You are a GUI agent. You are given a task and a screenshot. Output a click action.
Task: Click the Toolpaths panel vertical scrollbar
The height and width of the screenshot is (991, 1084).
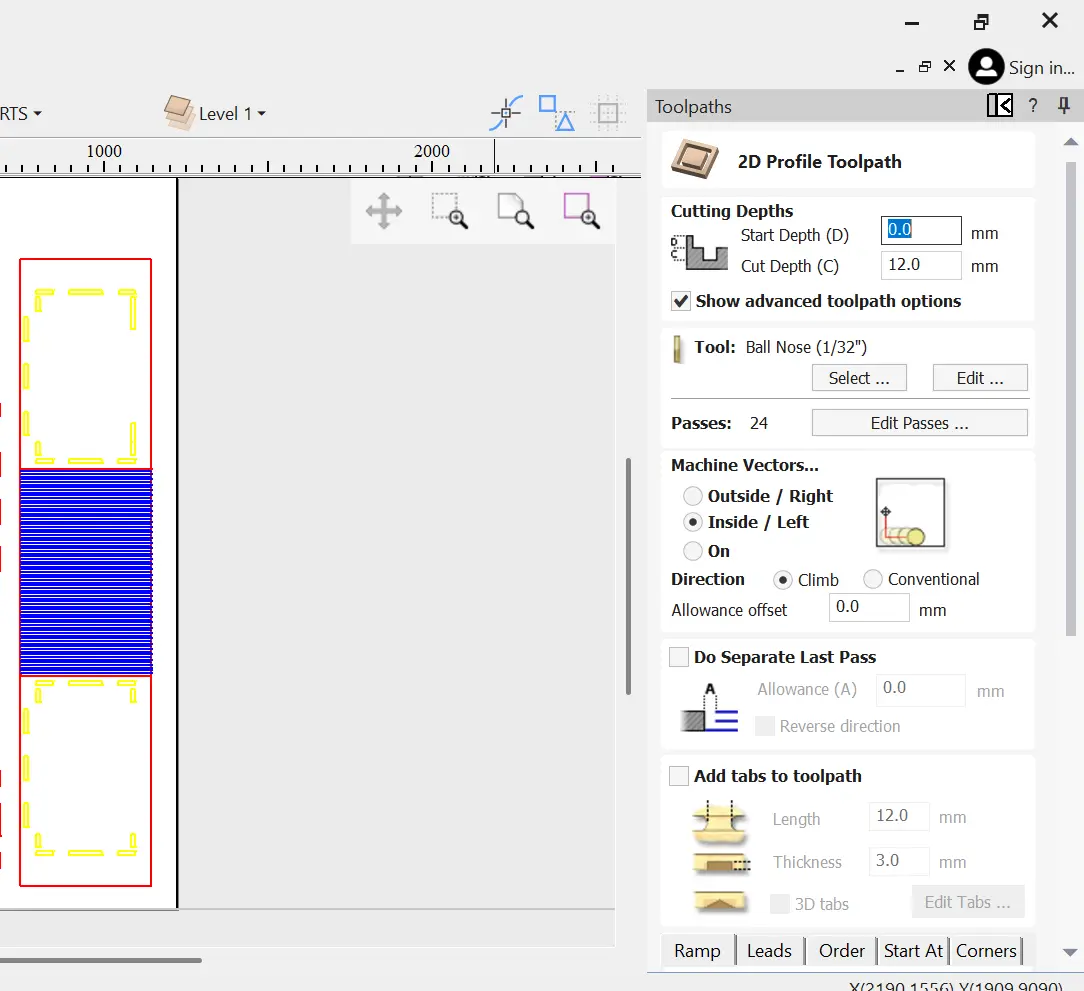(x=1070, y=399)
